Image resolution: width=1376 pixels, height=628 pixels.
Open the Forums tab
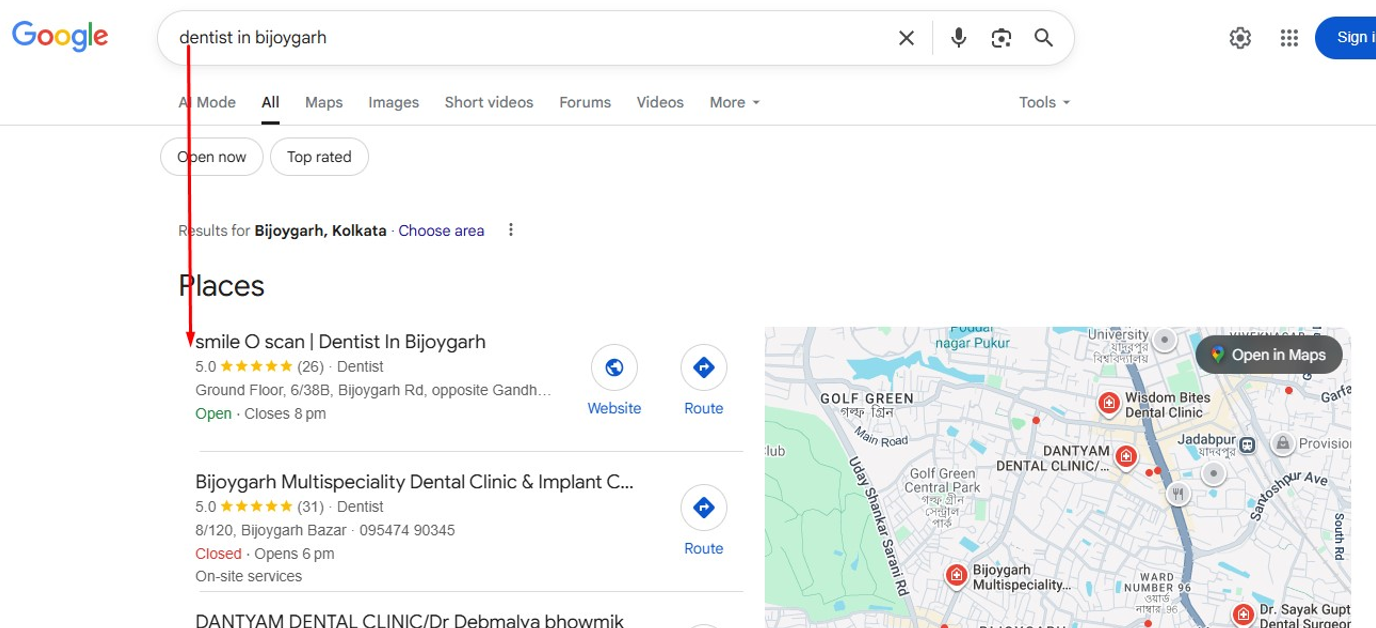(x=585, y=102)
